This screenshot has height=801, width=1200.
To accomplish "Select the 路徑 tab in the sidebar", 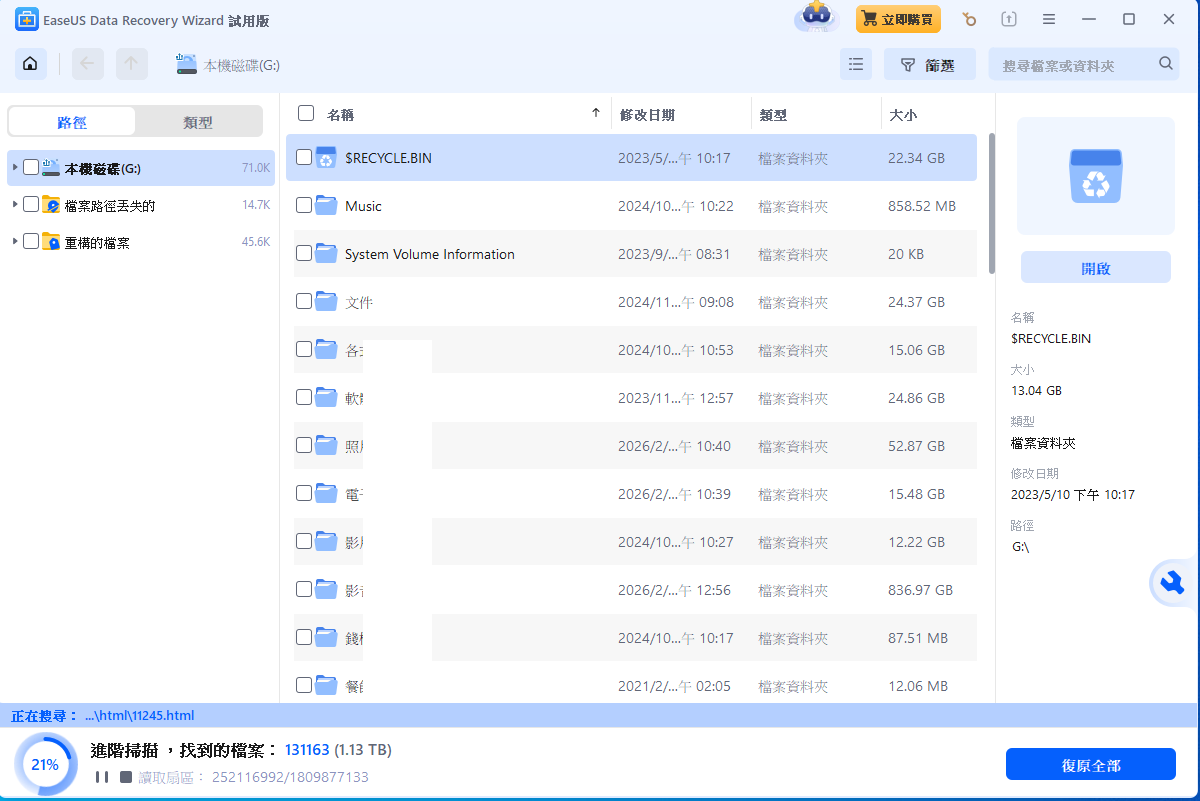I will pos(71,121).
